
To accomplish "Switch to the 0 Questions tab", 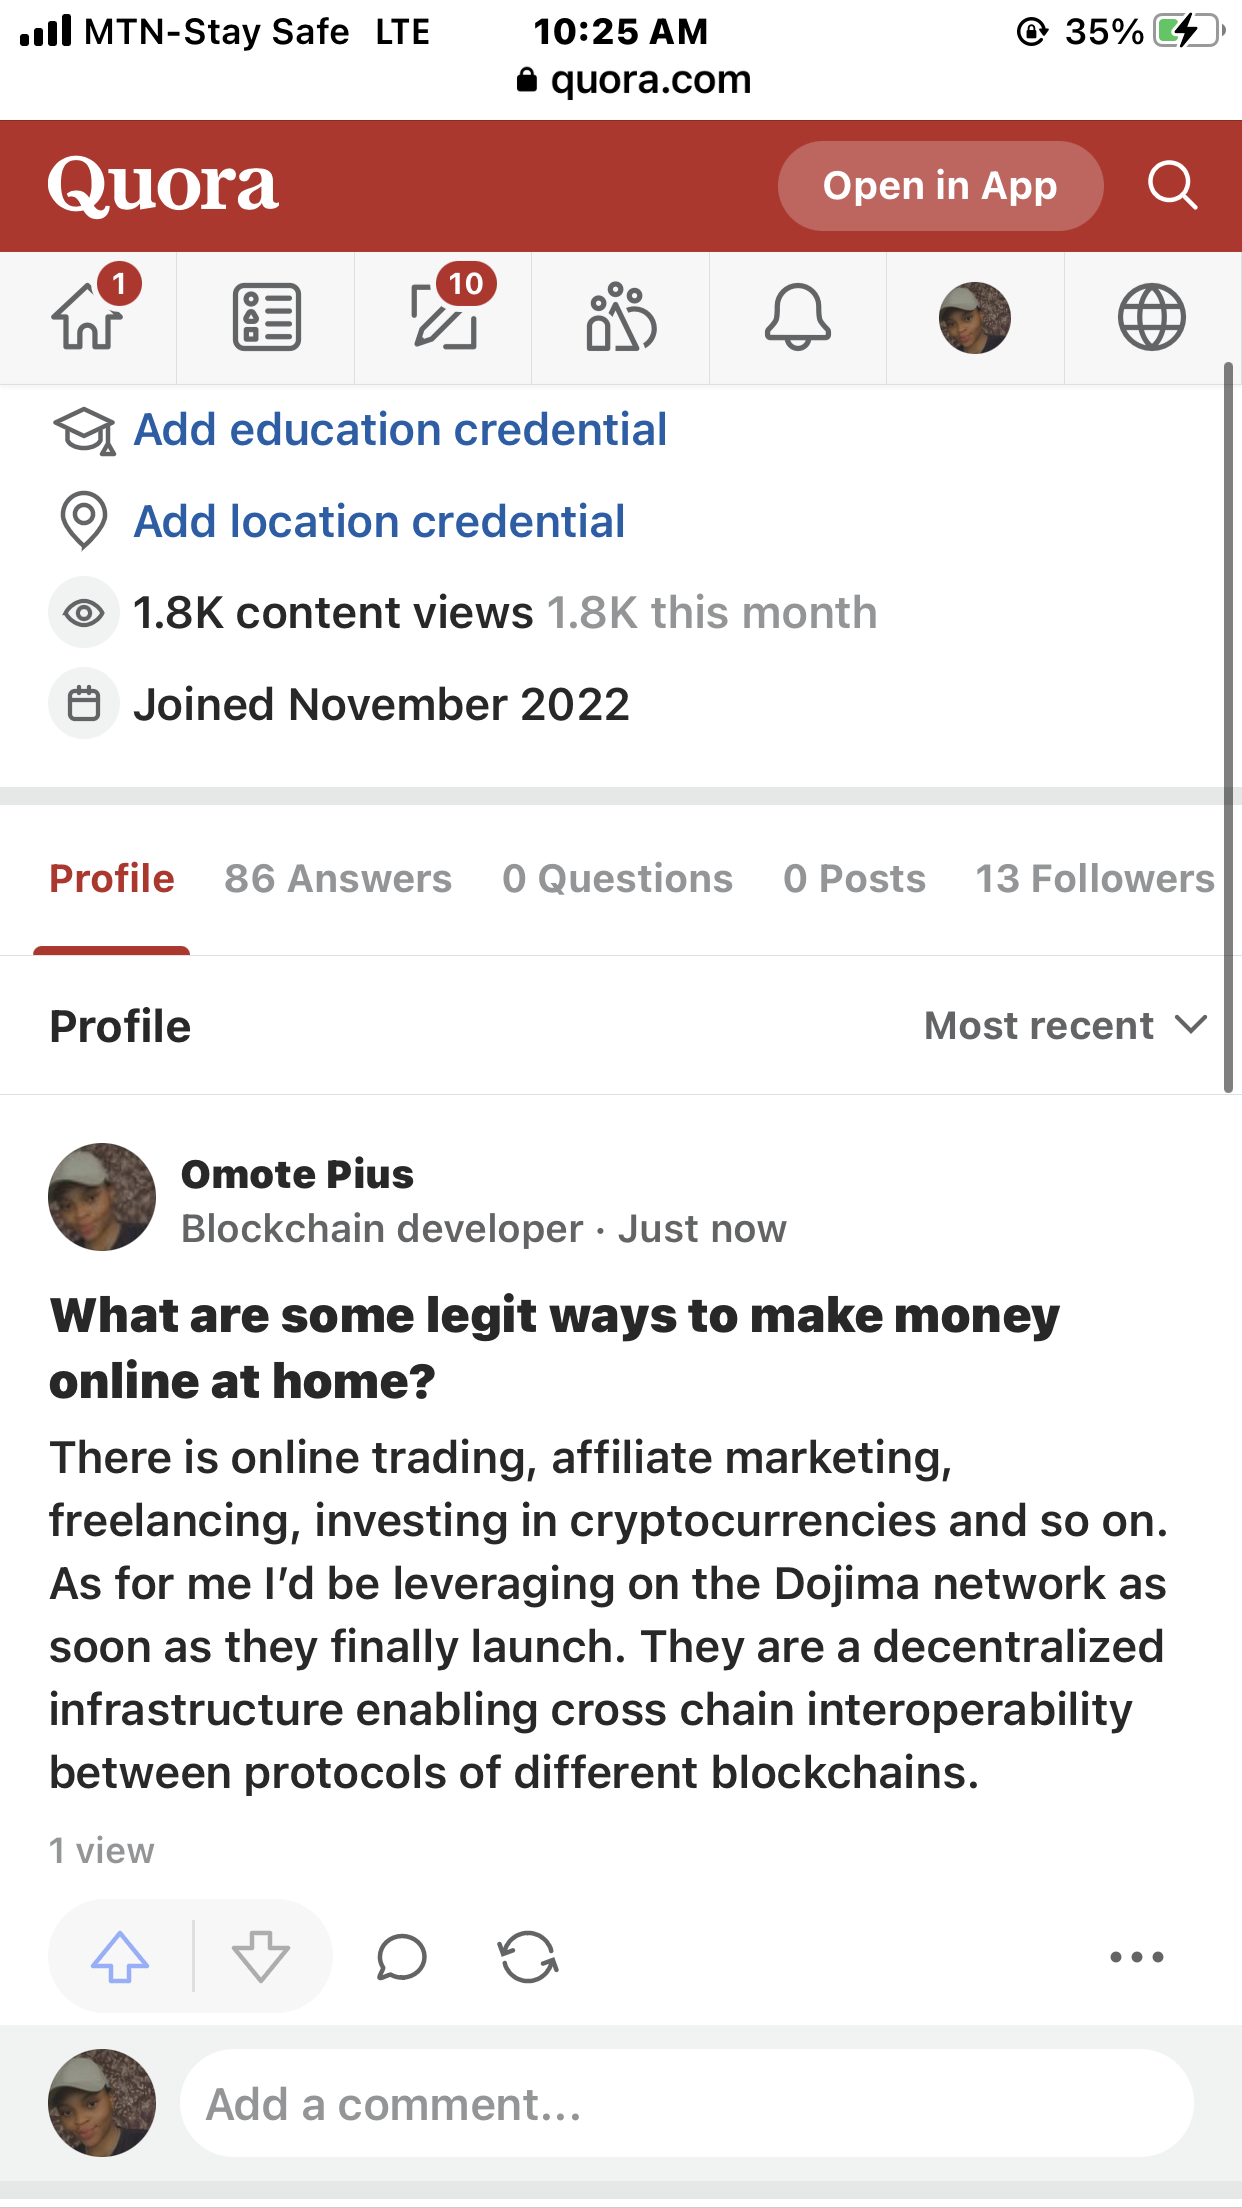I will (x=617, y=879).
